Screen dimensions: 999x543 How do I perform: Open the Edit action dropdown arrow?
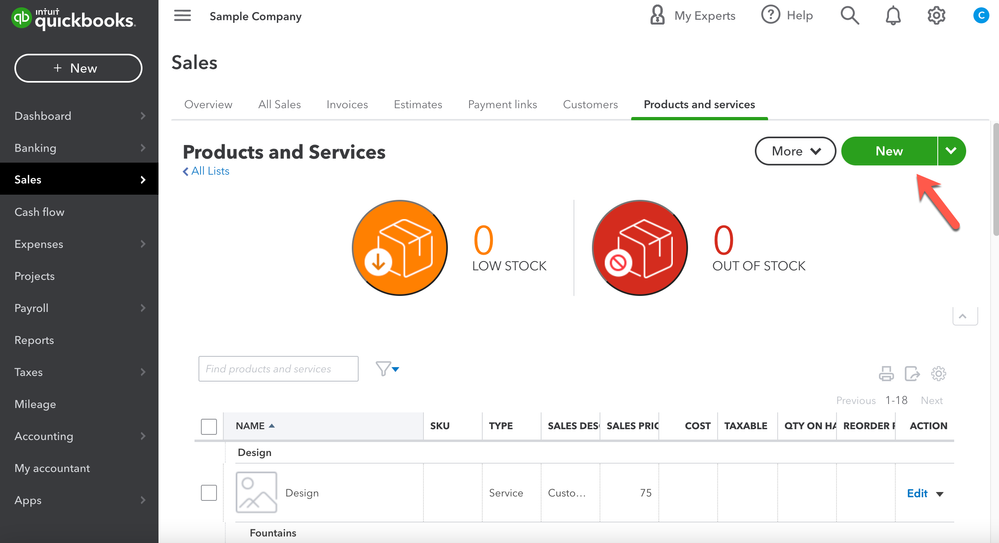(x=940, y=494)
